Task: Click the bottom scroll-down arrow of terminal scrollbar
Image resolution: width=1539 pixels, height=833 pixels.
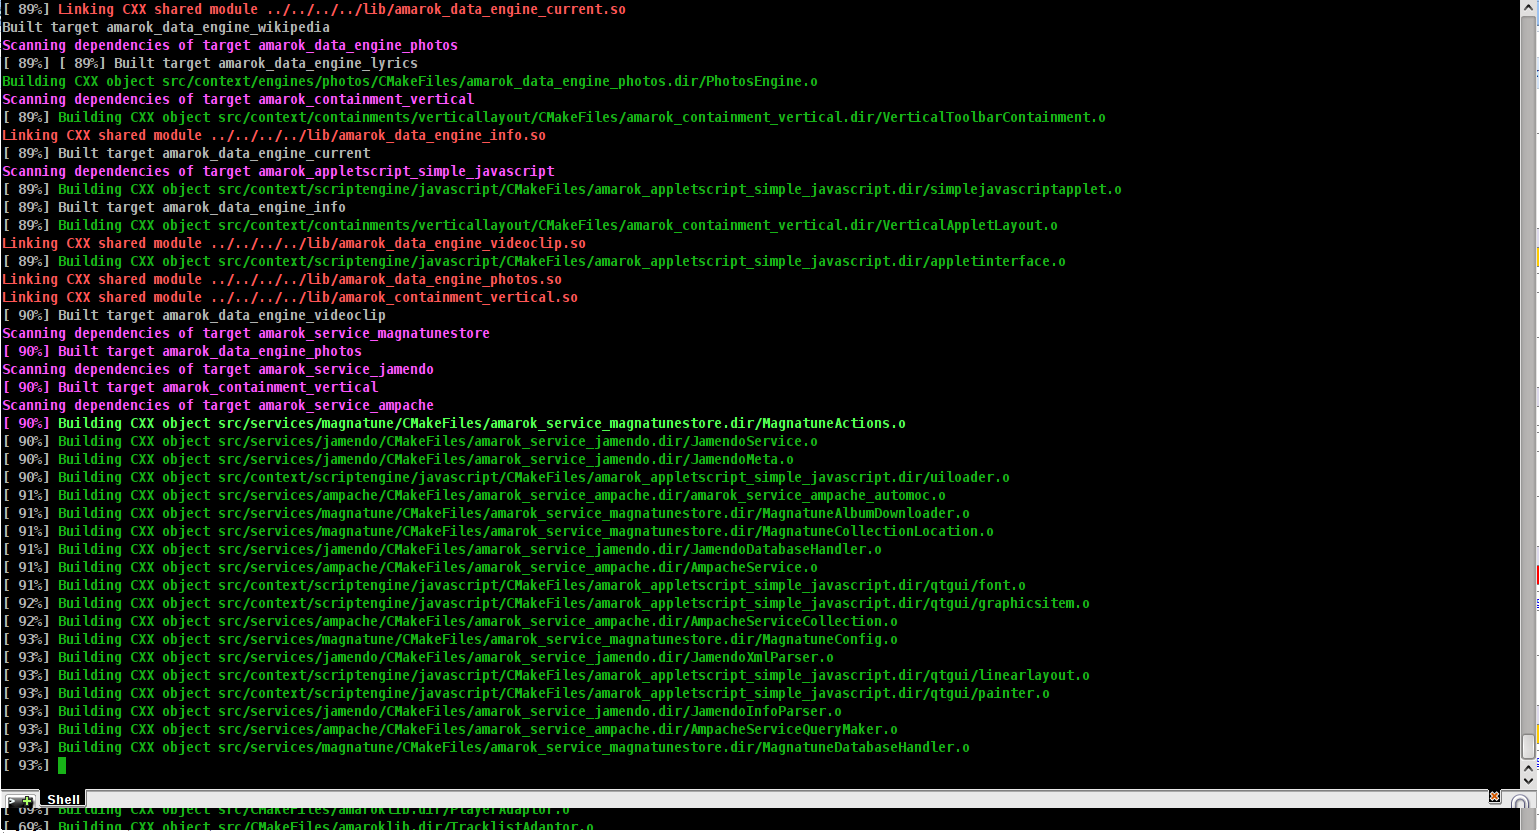Action: pos(1528,780)
